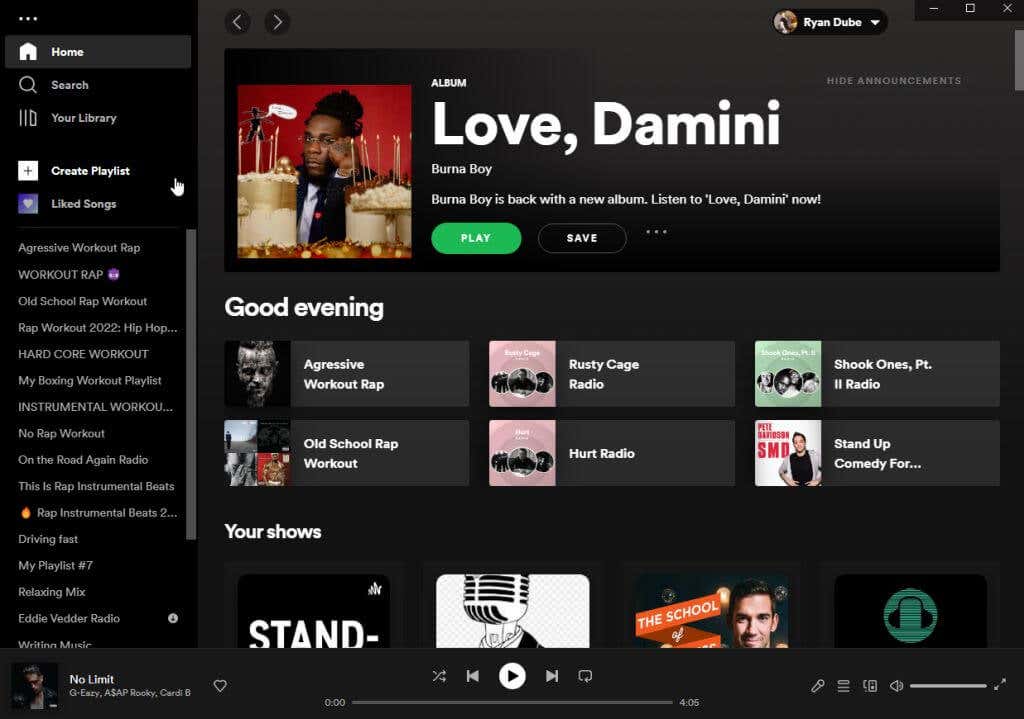1024x719 pixels.
Task: Click the green Play button for Love, Damini
Action: point(476,238)
